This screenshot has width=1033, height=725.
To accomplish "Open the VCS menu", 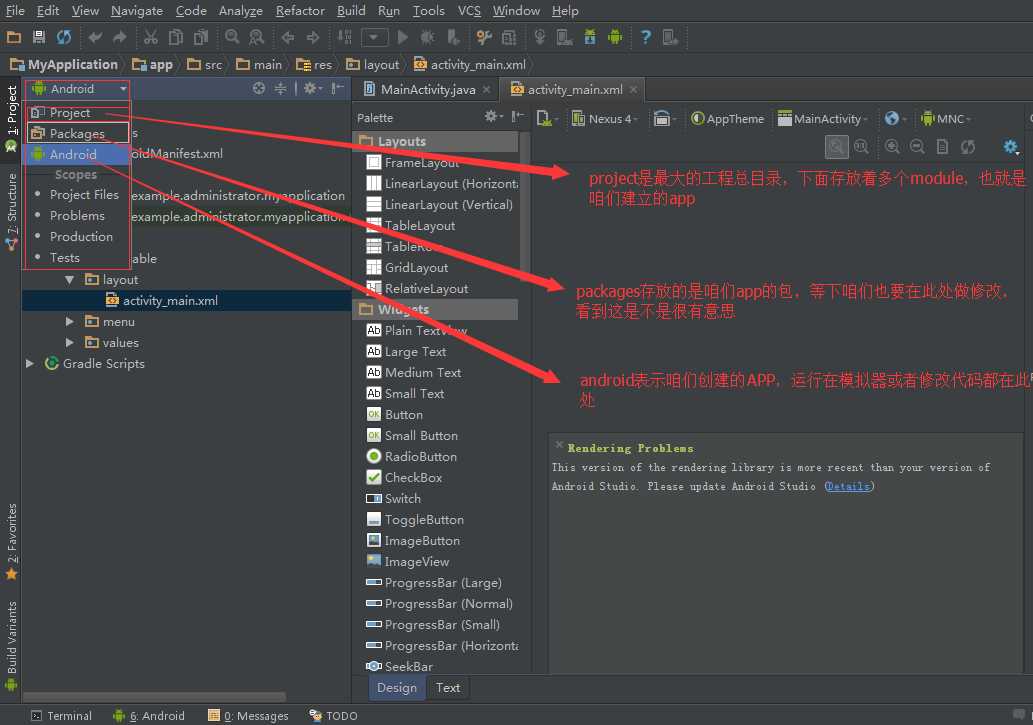I will click(469, 11).
